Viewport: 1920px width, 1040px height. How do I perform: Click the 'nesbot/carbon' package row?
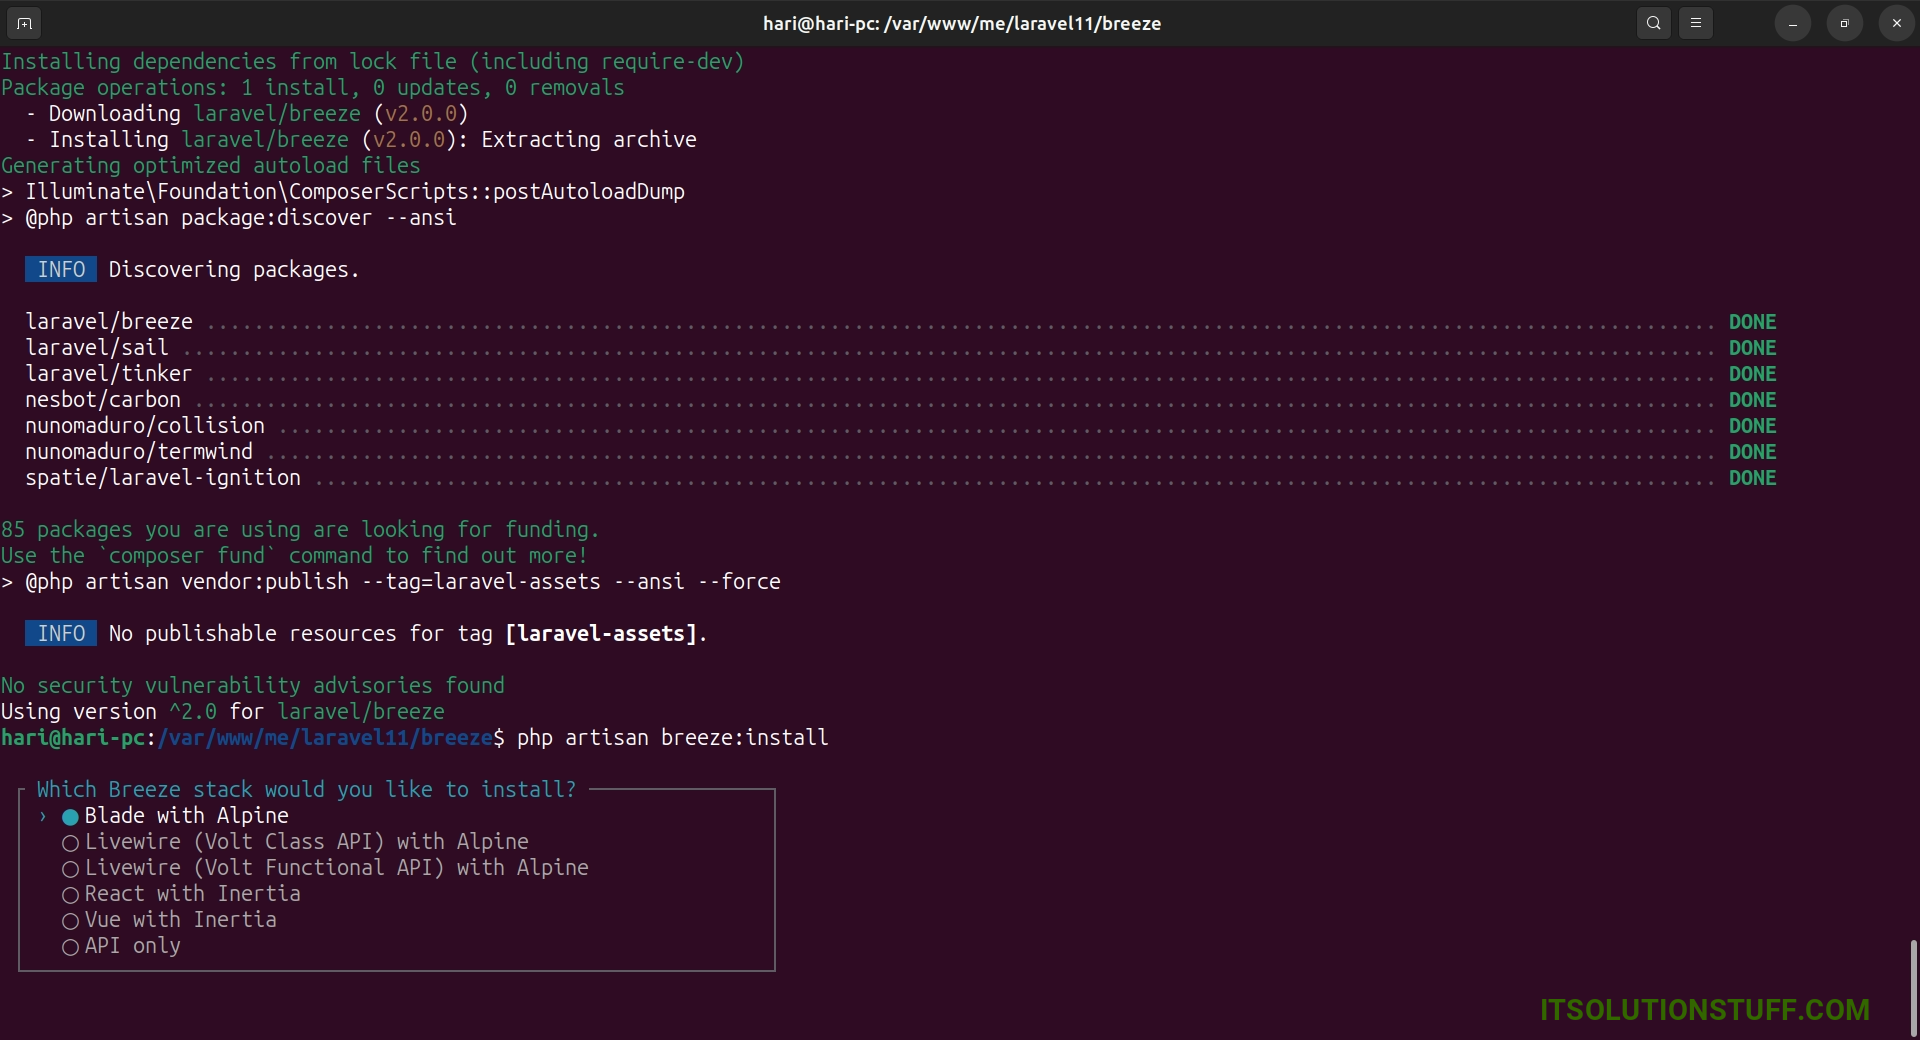(900, 400)
